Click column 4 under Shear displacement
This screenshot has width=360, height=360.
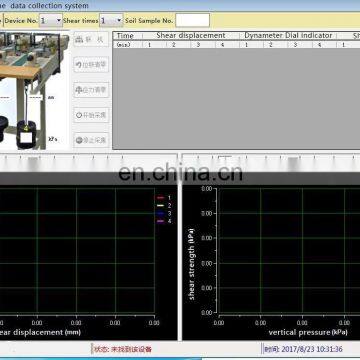click(222, 44)
